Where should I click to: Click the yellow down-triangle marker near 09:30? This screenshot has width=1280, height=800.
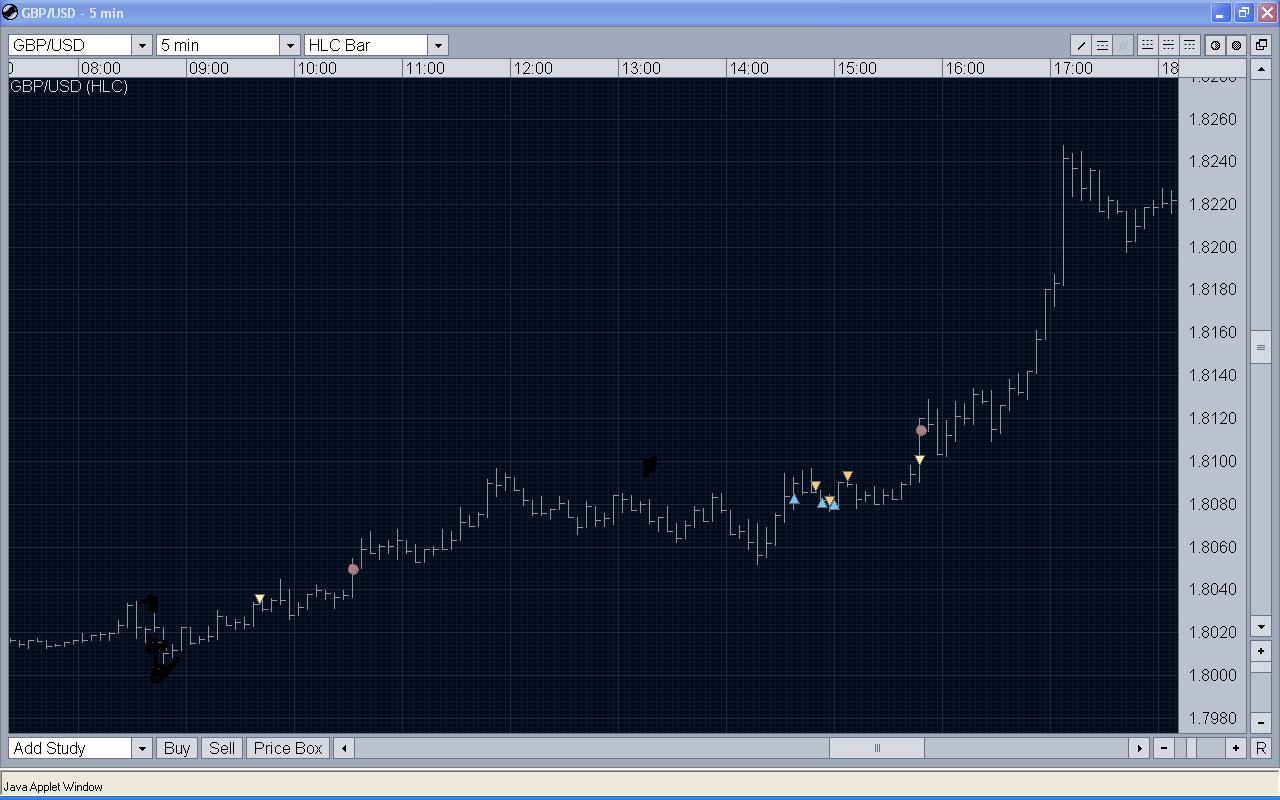tap(260, 599)
